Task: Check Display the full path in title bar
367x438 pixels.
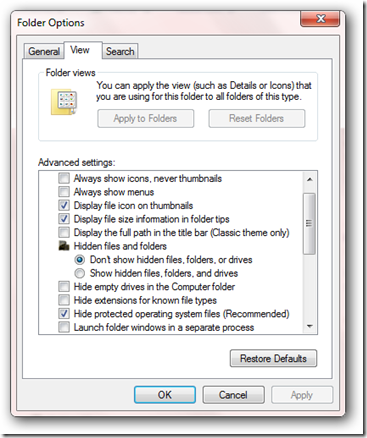Action: (x=64, y=232)
